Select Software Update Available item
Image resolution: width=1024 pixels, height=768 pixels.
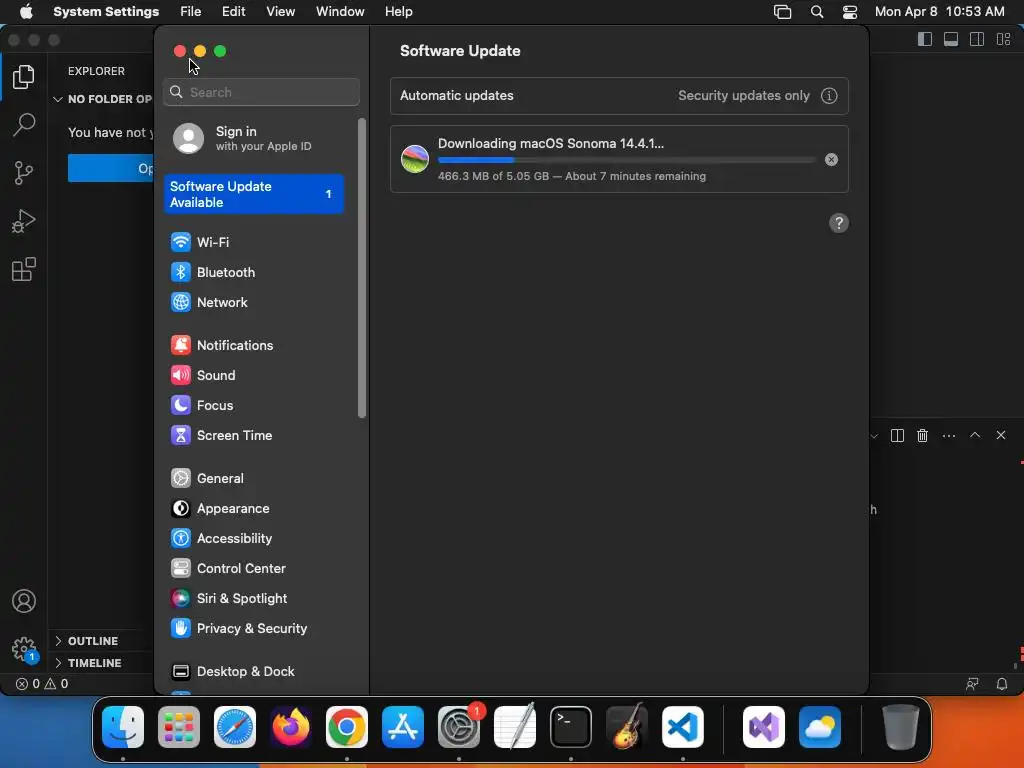[253, 194]
